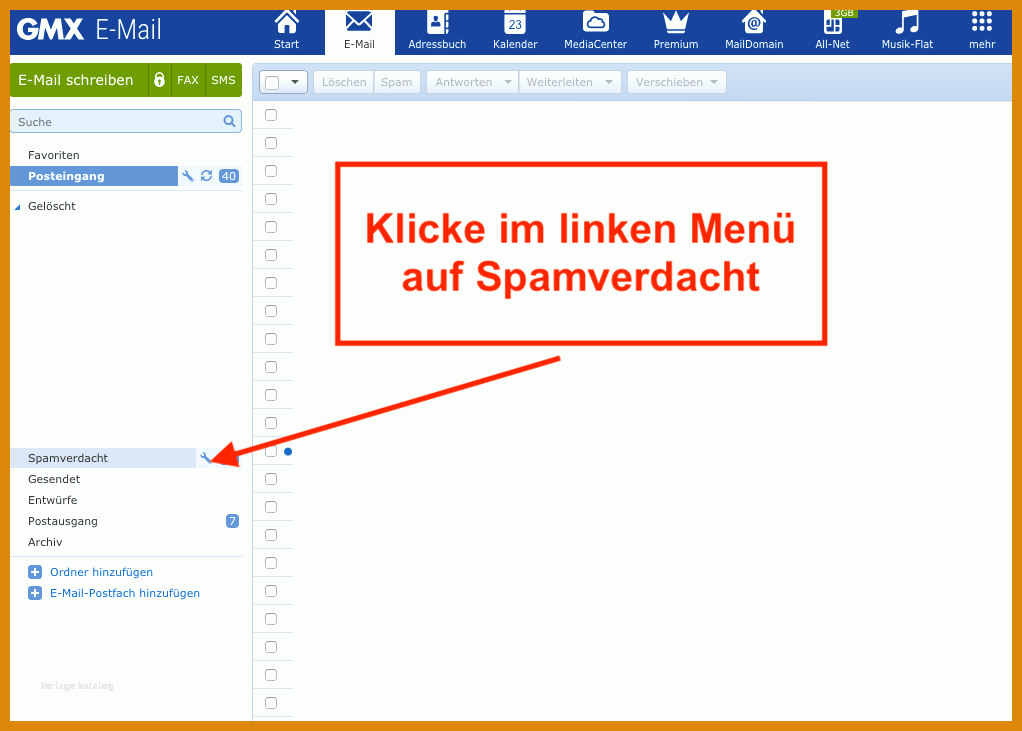Click the blue unread dot marker
1022x731 pixels.
pyautogui.click(x=288, y=452)
